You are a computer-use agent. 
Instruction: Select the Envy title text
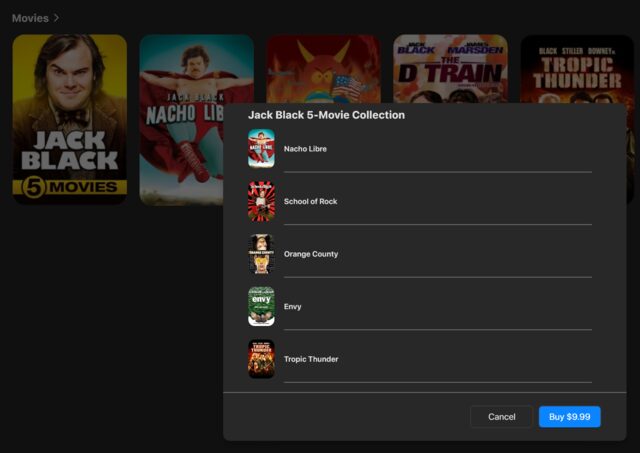292,307
